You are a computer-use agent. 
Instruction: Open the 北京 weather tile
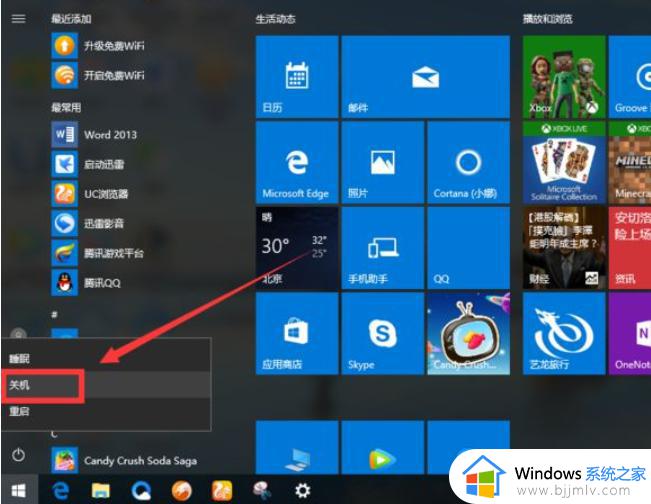tap(297, 248)
